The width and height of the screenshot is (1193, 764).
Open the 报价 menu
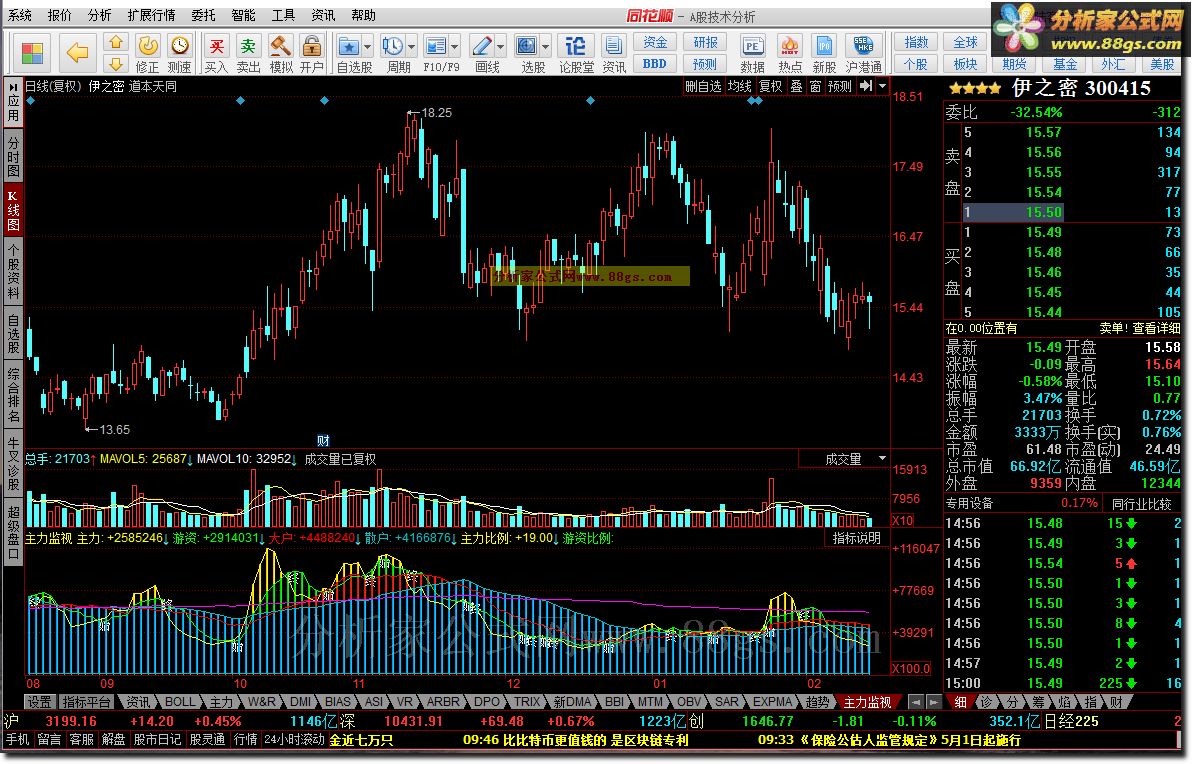[x=59, y=15]
